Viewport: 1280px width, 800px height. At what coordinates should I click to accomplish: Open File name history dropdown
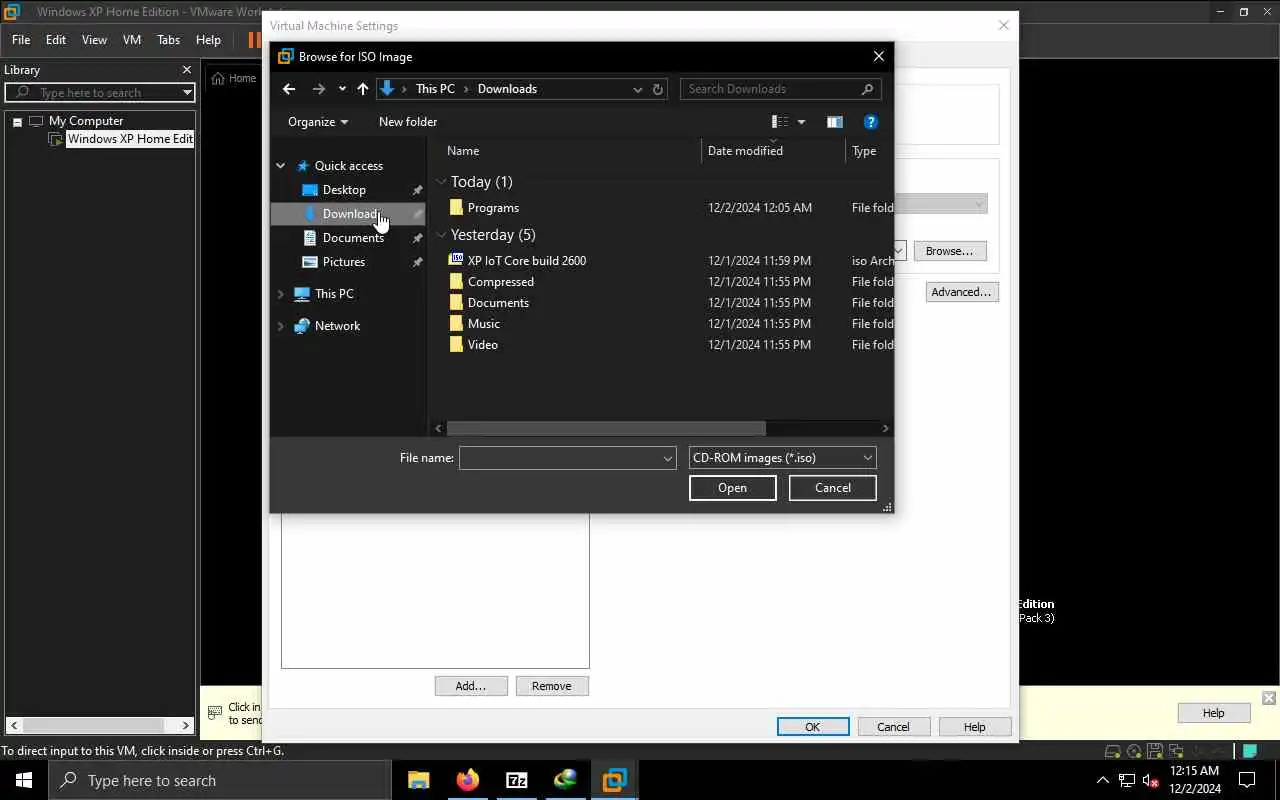pos(668,458)
